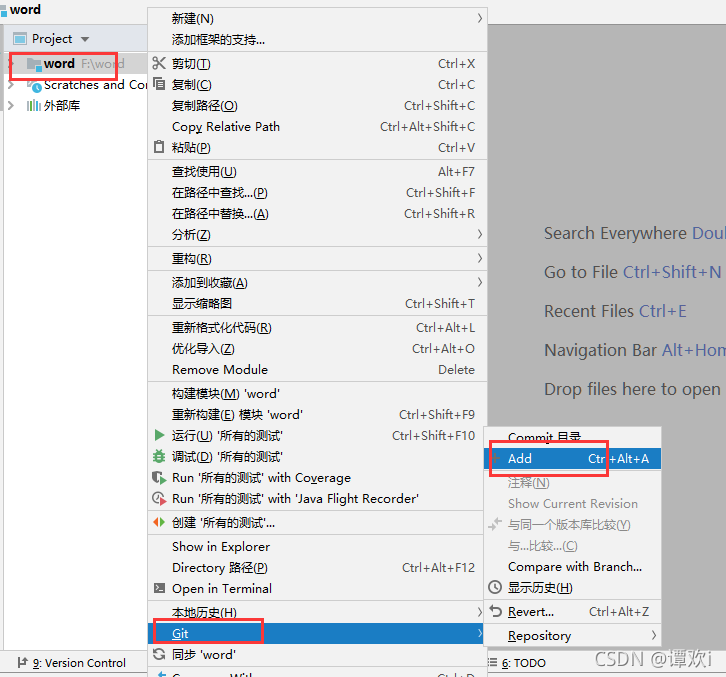
Task: Open the 添加到收藏(A) submenu
Action: click(317, 282)
